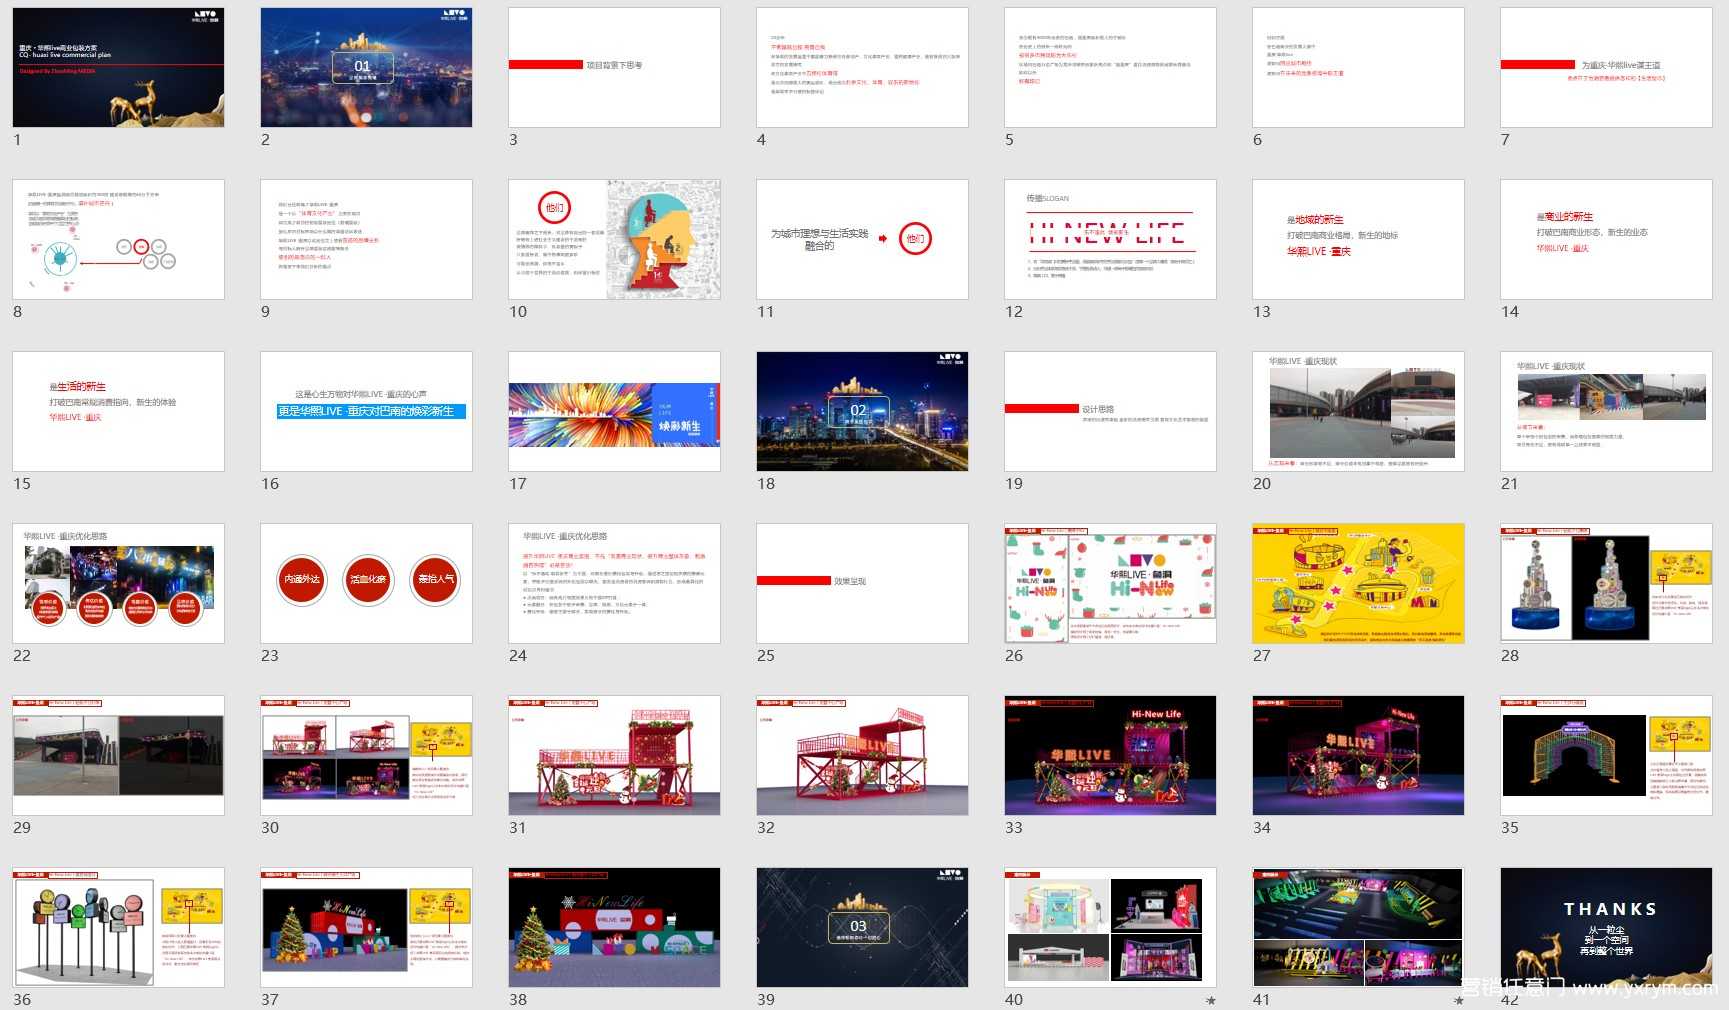Select slide 14 thumbnail

pos(1606,239)
